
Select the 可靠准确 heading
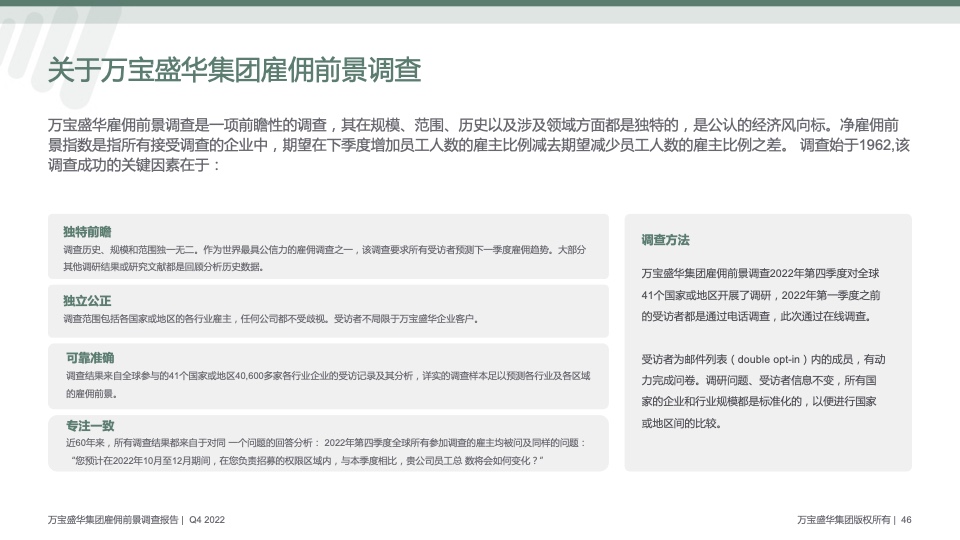90,357
